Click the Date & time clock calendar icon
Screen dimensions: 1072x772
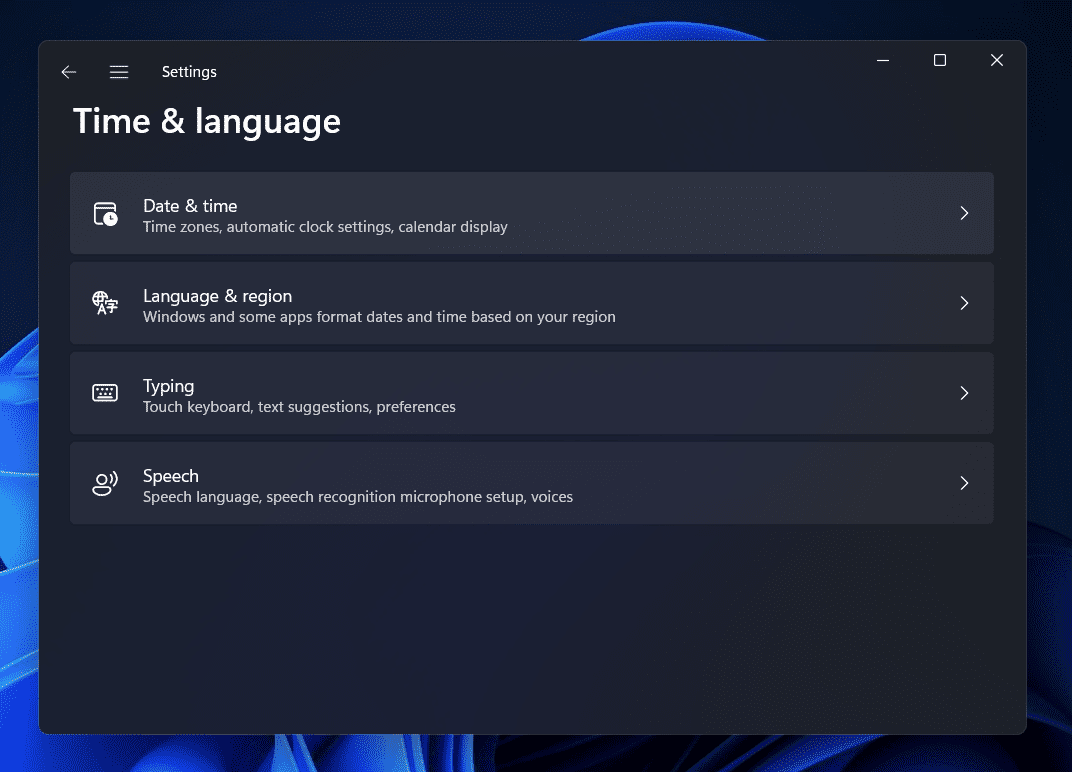click(x=105, y=213)
